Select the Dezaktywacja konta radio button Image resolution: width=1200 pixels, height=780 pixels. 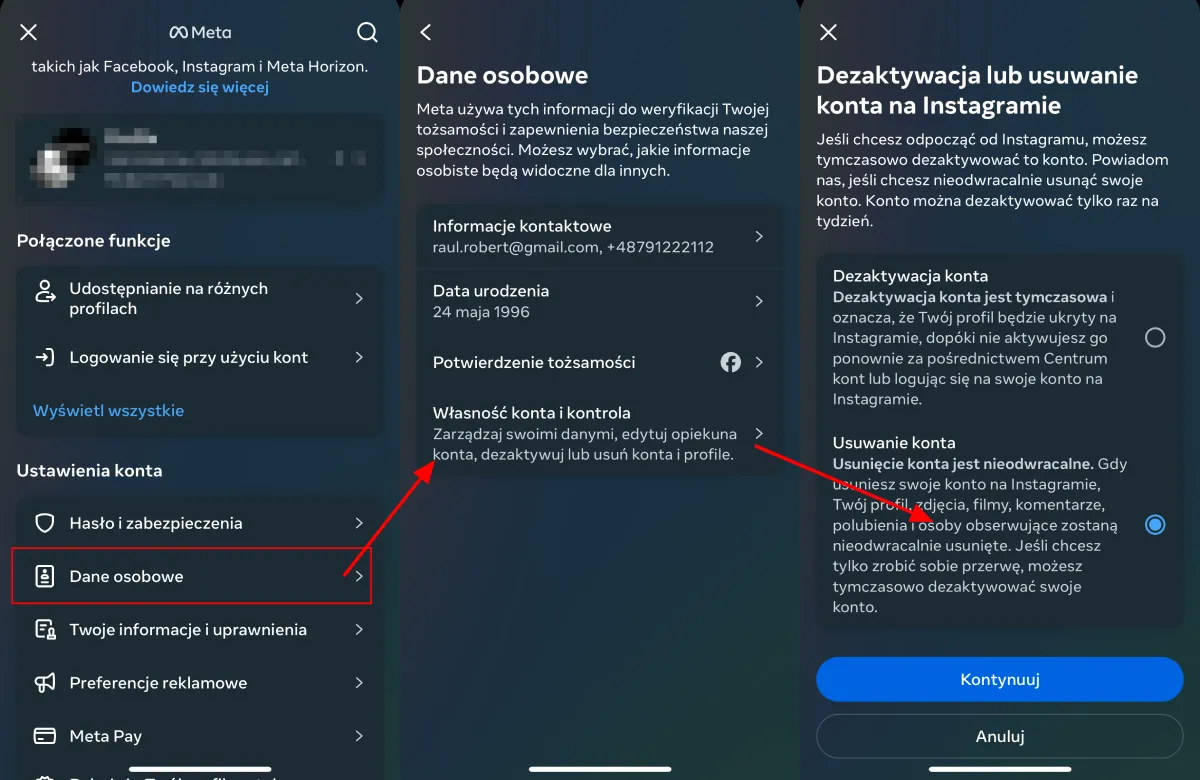(x=1155, y=338)
